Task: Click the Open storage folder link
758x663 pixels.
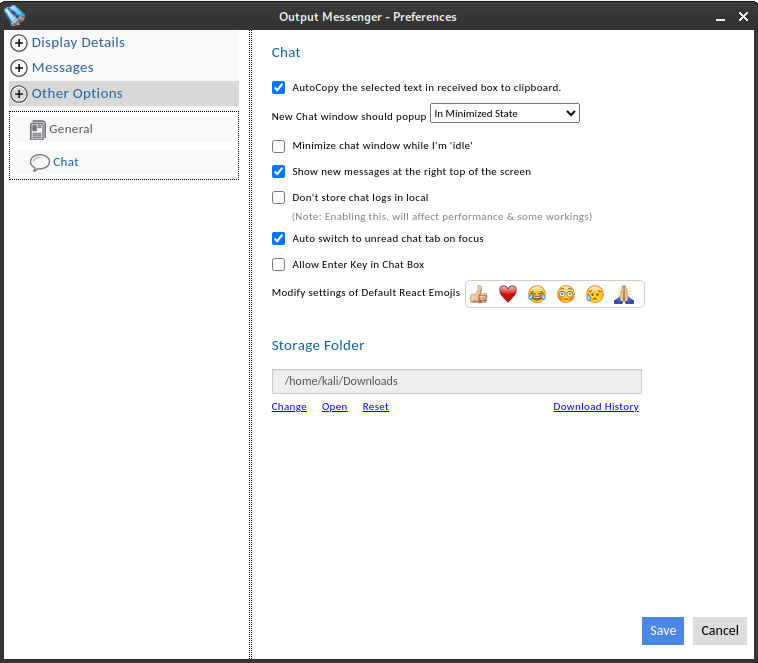Action: (335, 407)
